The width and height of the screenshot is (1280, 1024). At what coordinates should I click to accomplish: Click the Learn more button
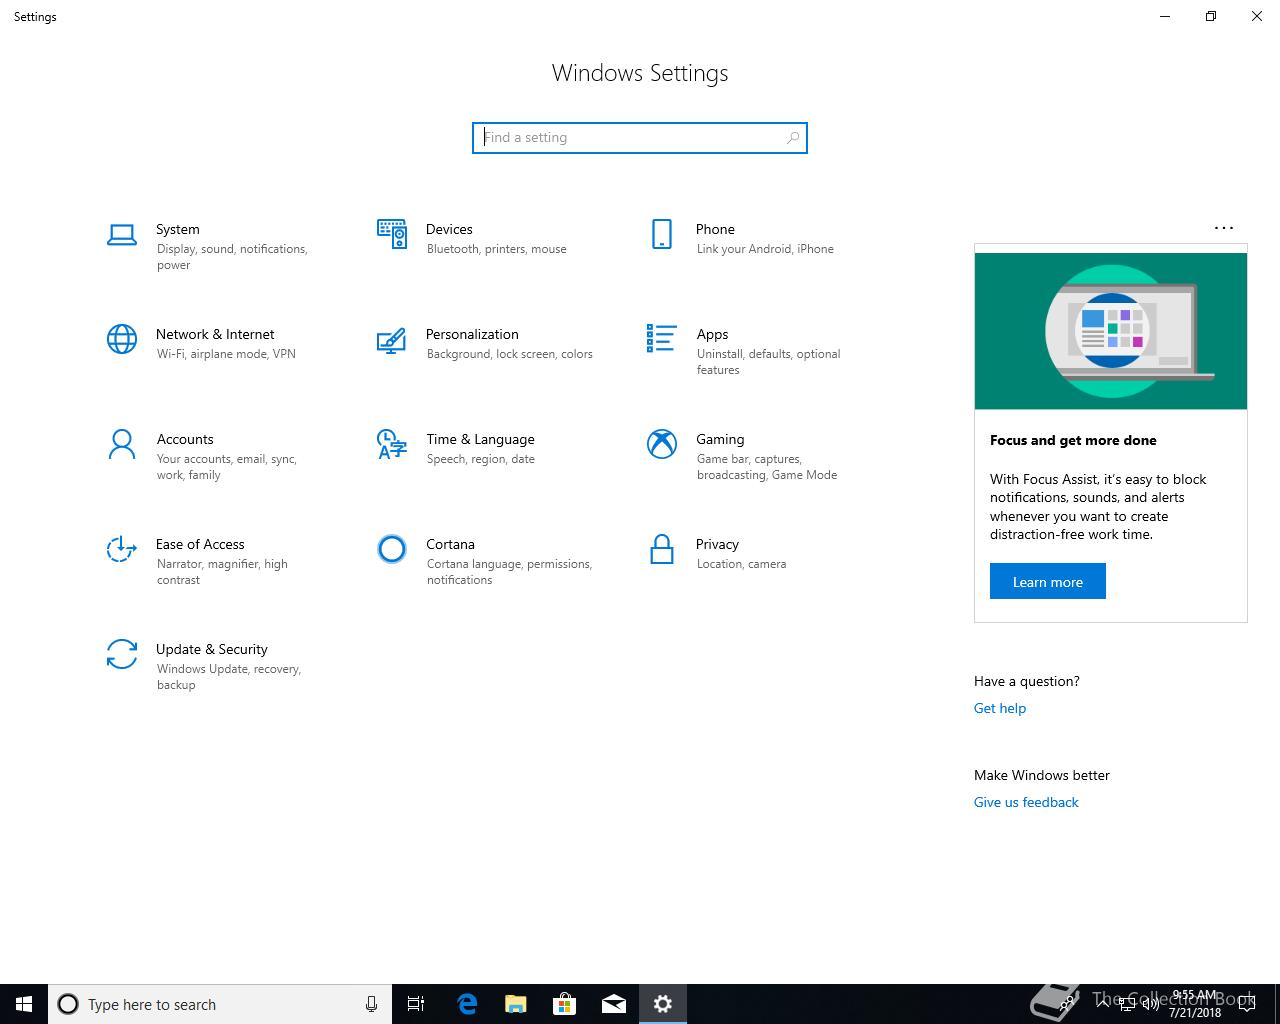click(1047, 582)
